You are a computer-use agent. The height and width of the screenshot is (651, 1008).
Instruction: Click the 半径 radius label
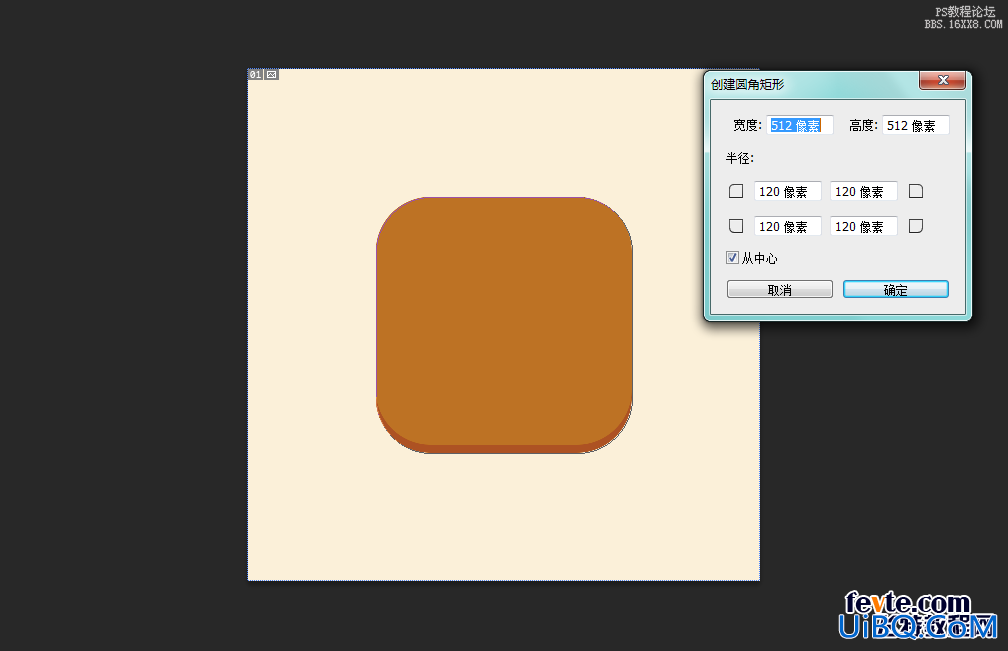pyautogui.click(x=740, y=158)
